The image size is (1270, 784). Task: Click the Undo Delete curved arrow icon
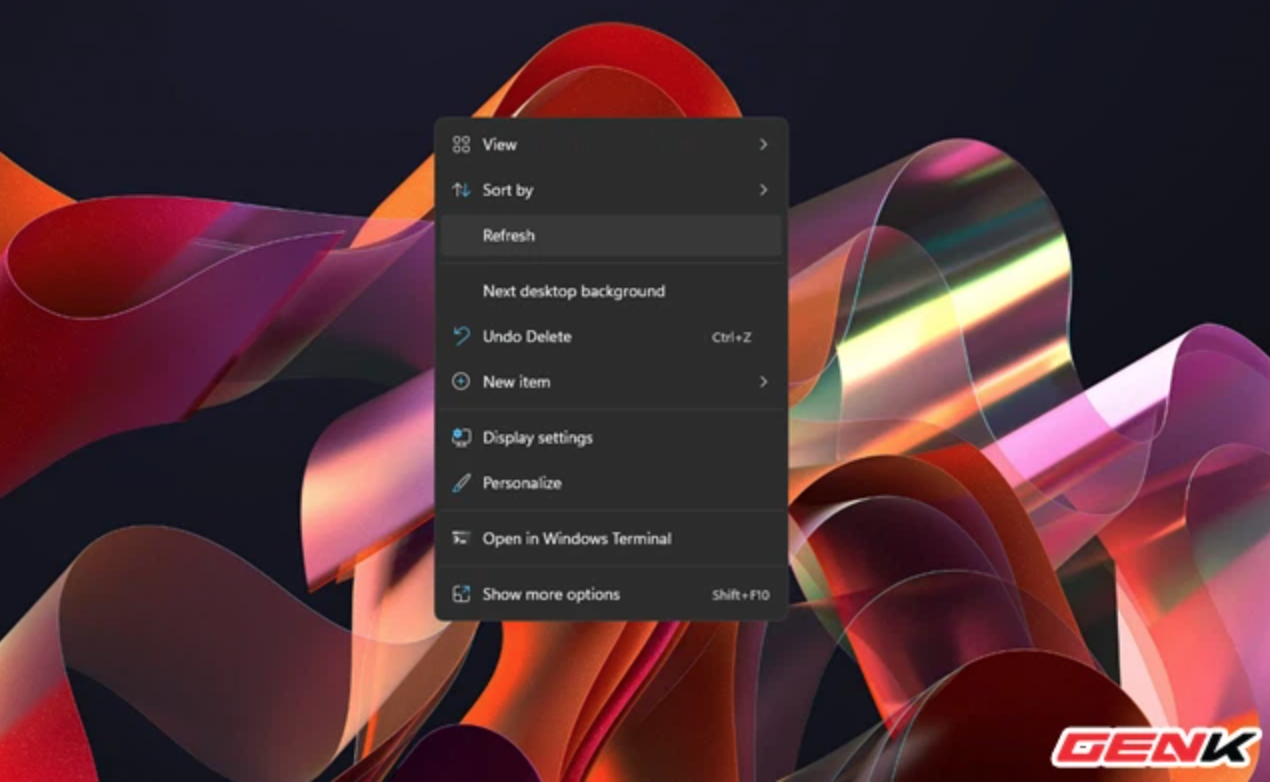pyautogui.click(x=461, y=337)
